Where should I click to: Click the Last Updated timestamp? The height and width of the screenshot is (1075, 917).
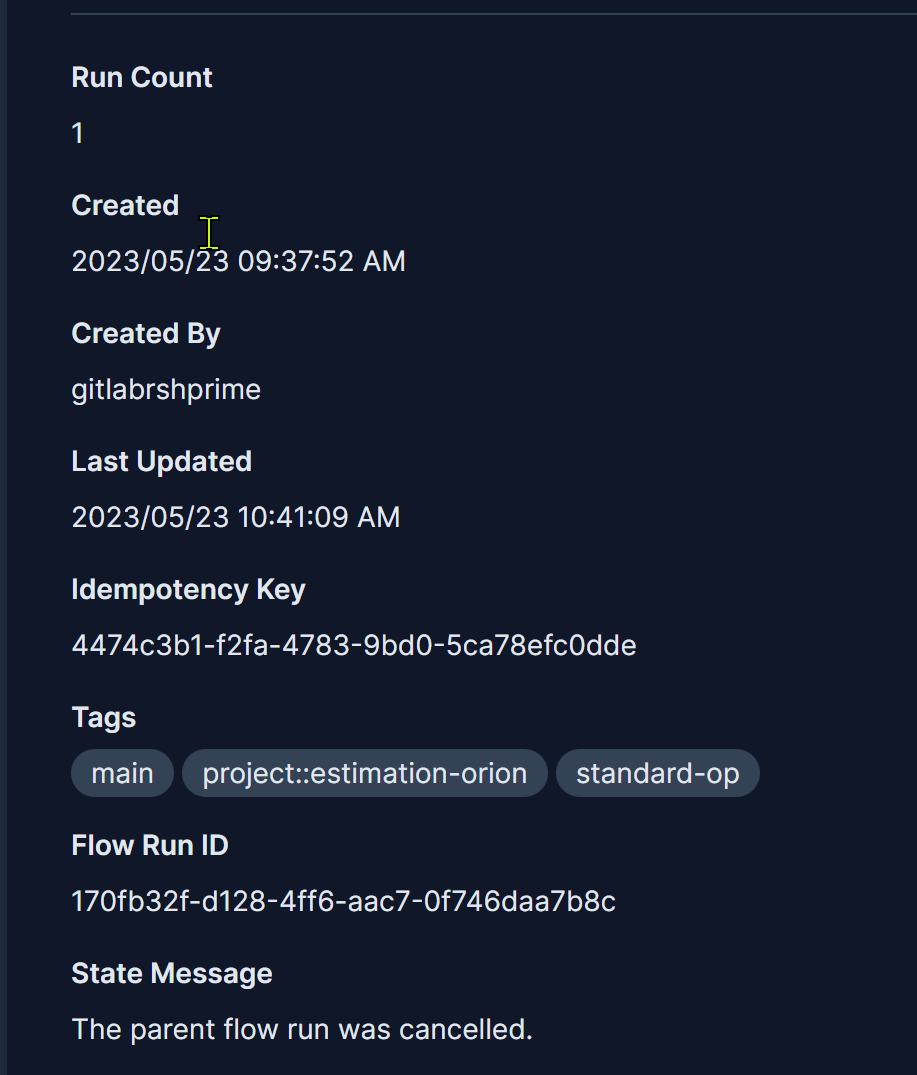tap(235, 517)
